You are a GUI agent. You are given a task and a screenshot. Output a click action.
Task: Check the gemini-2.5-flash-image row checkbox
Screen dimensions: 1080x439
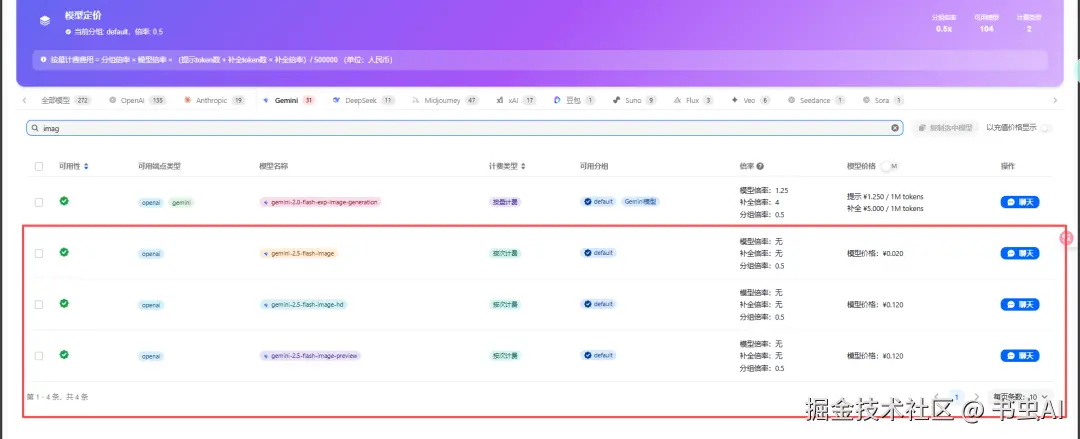click(39, 253)
